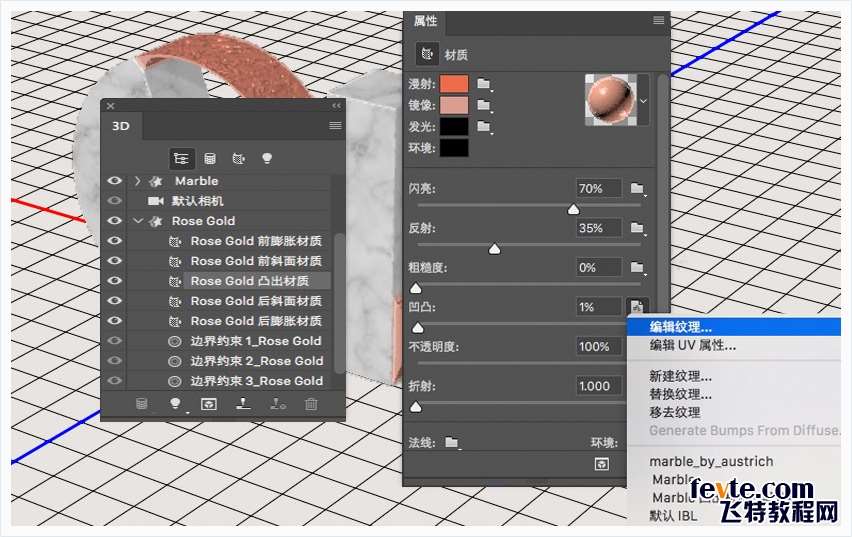Image resolution: width=852 pixels, height=537 pixels.
Task: Open reflection (反射) texture folder icon
Action: click(x=637, y=228)
